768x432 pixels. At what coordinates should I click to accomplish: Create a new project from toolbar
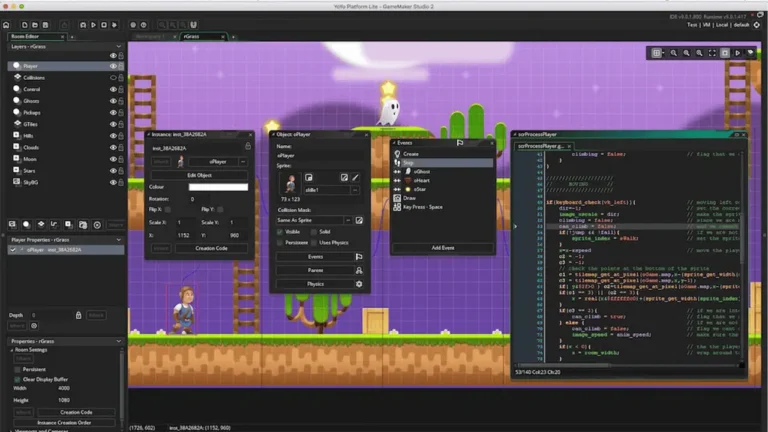pos(24,25)
